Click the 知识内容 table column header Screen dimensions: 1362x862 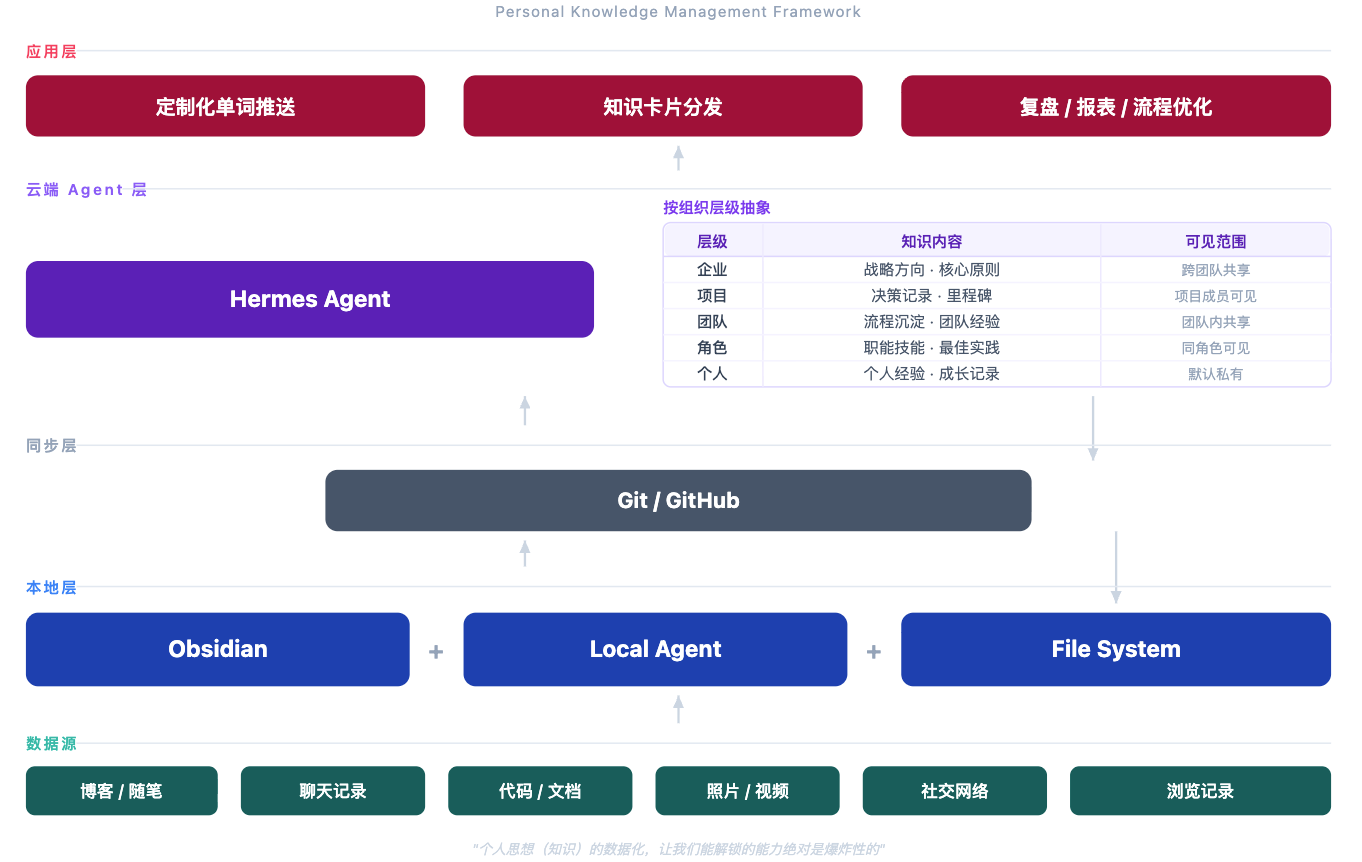pyautogui.click(x=931, y=241)
